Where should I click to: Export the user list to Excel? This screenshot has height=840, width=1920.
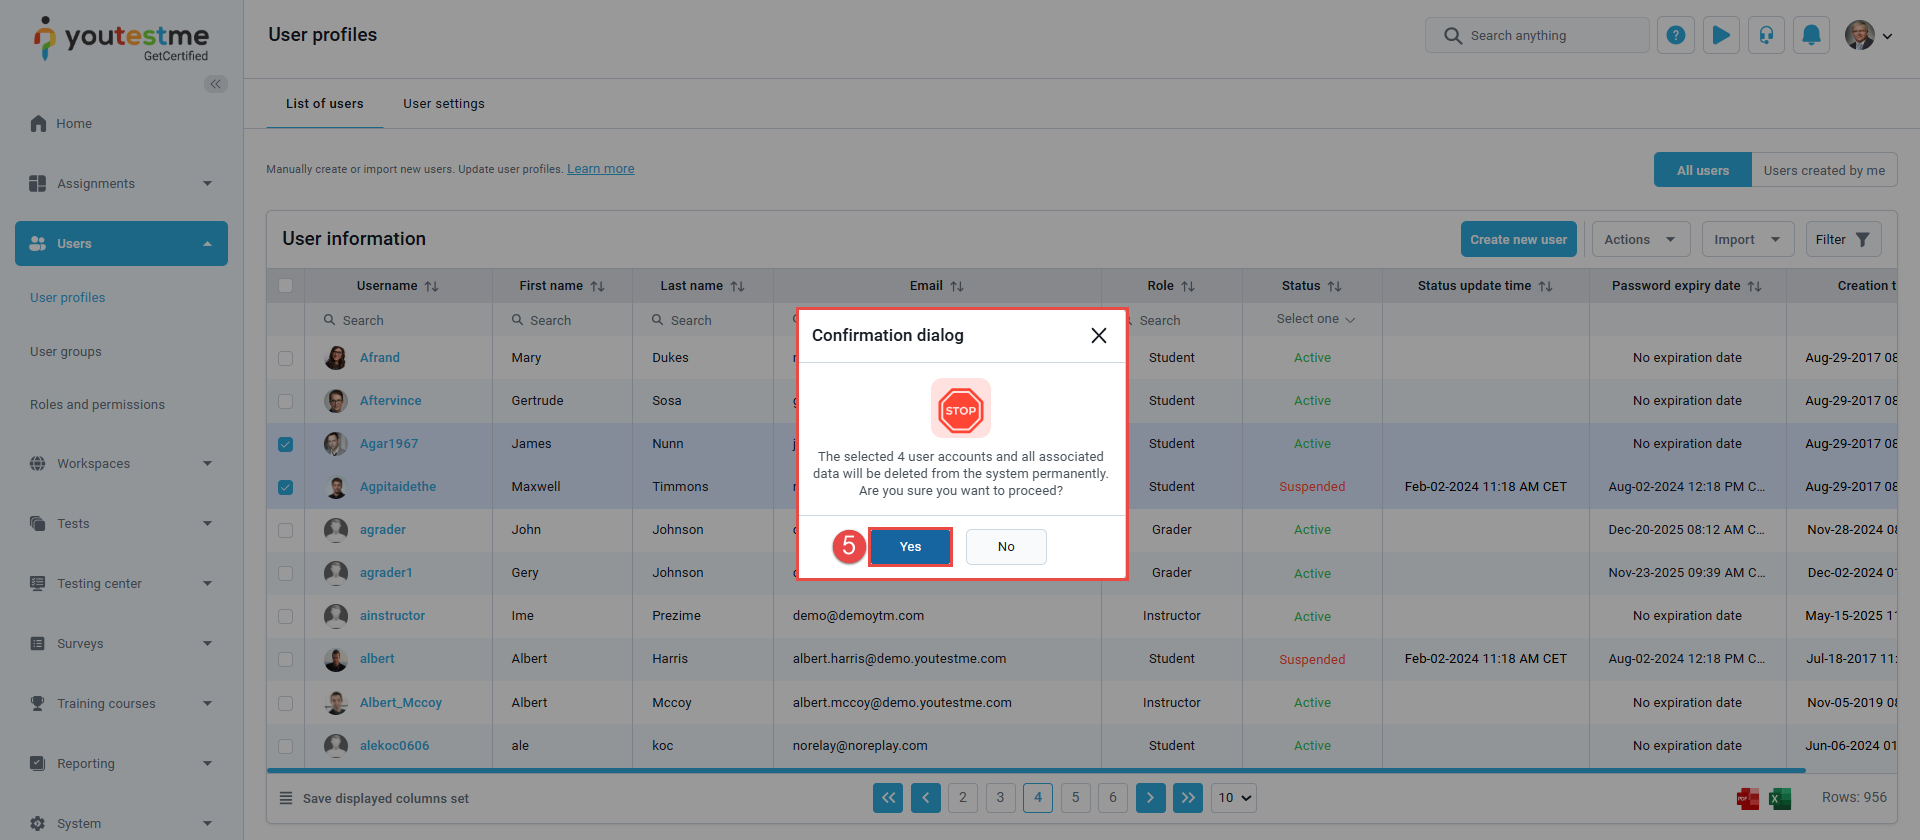1780,798
